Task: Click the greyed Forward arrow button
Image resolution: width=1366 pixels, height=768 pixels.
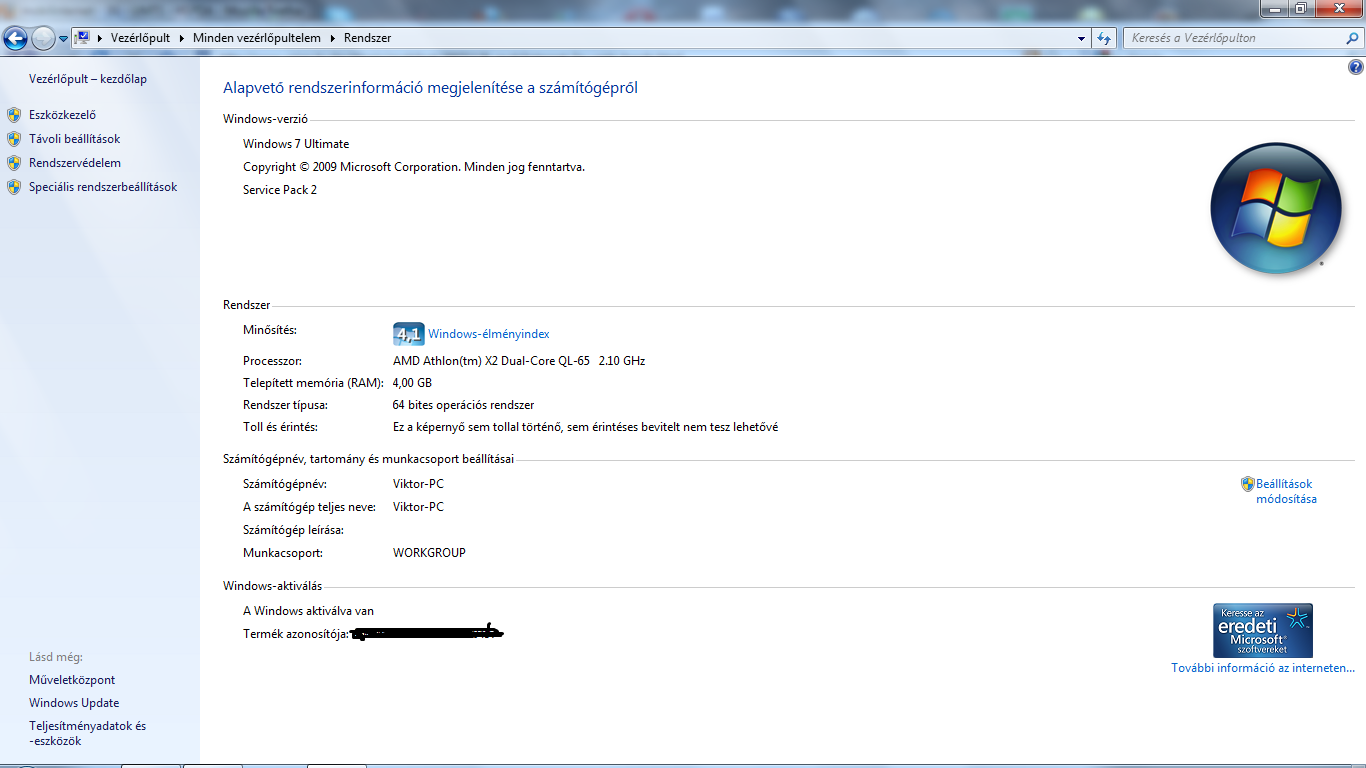Action: tap(43, 38)
